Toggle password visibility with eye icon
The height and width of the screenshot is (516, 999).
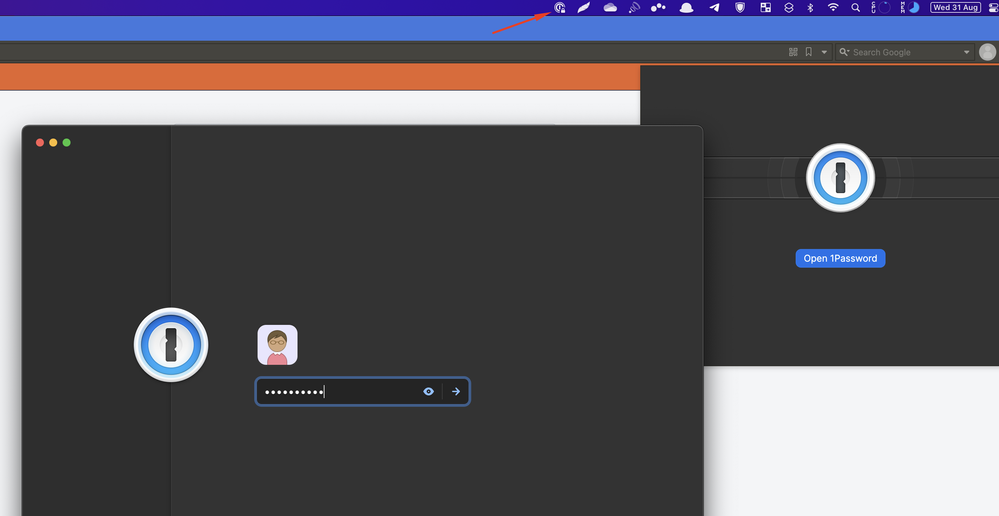tap(428, 392)
